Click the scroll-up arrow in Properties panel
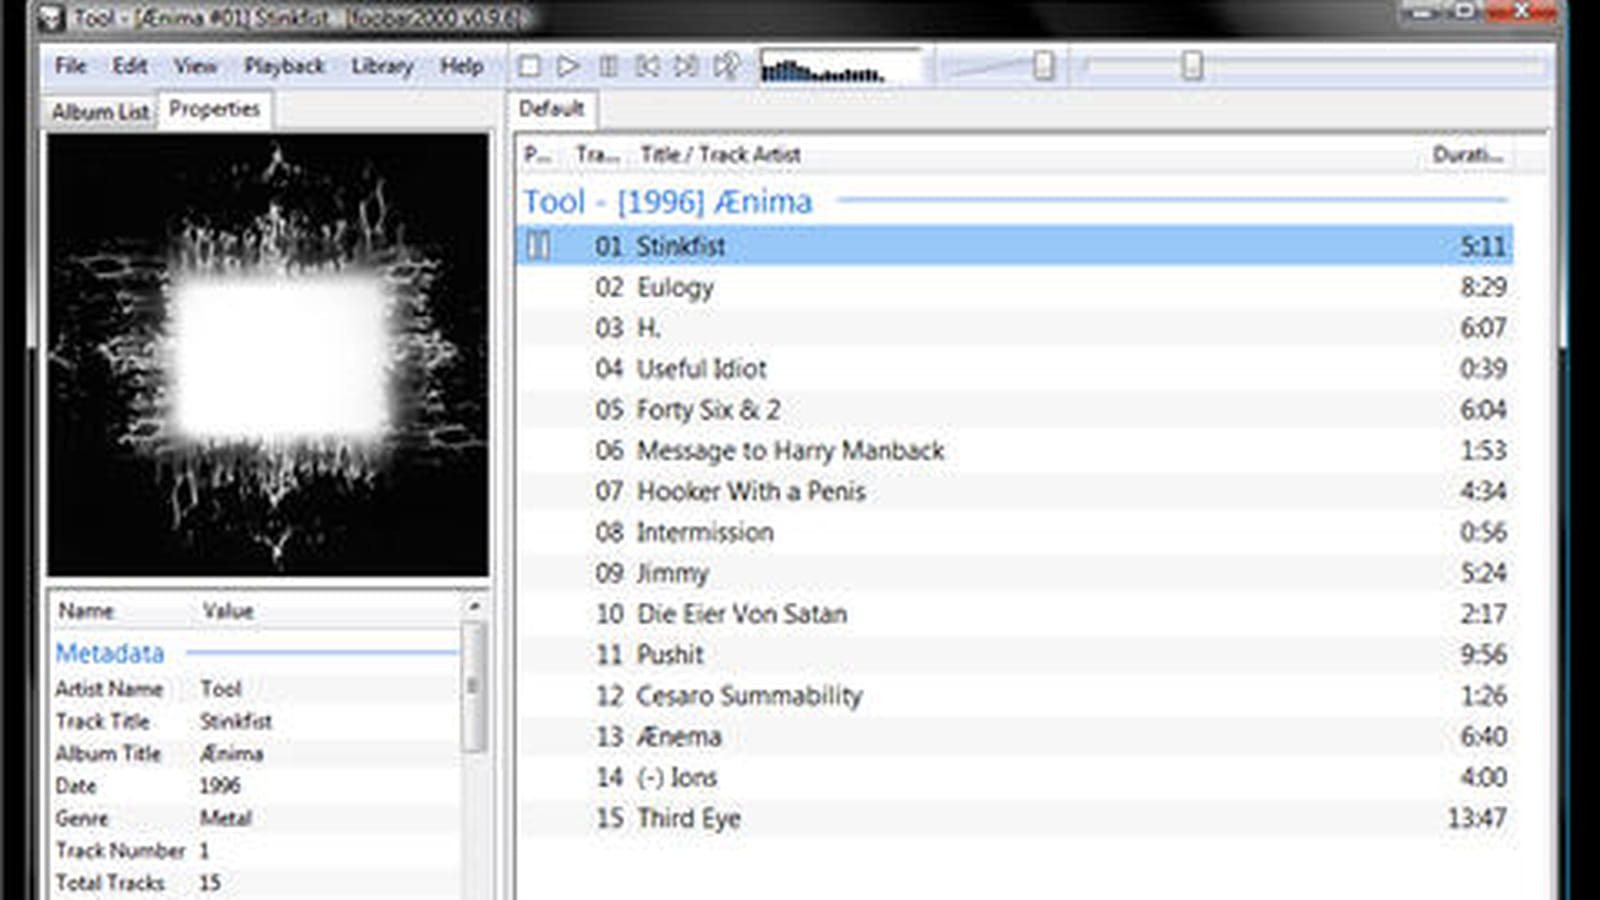Viewport: 1600px width, 900px height. click(474, 607)
